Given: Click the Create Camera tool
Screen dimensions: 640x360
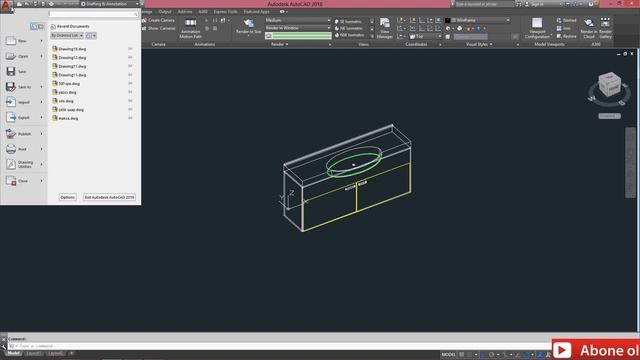Looking at the screenshot, I should (158, 20).
